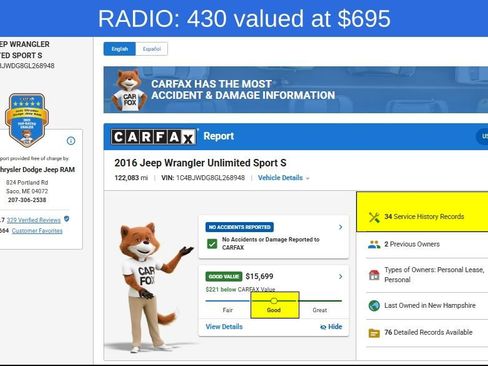
Task: Click the wrench service history icon
Action: click(x=374, y=217)
